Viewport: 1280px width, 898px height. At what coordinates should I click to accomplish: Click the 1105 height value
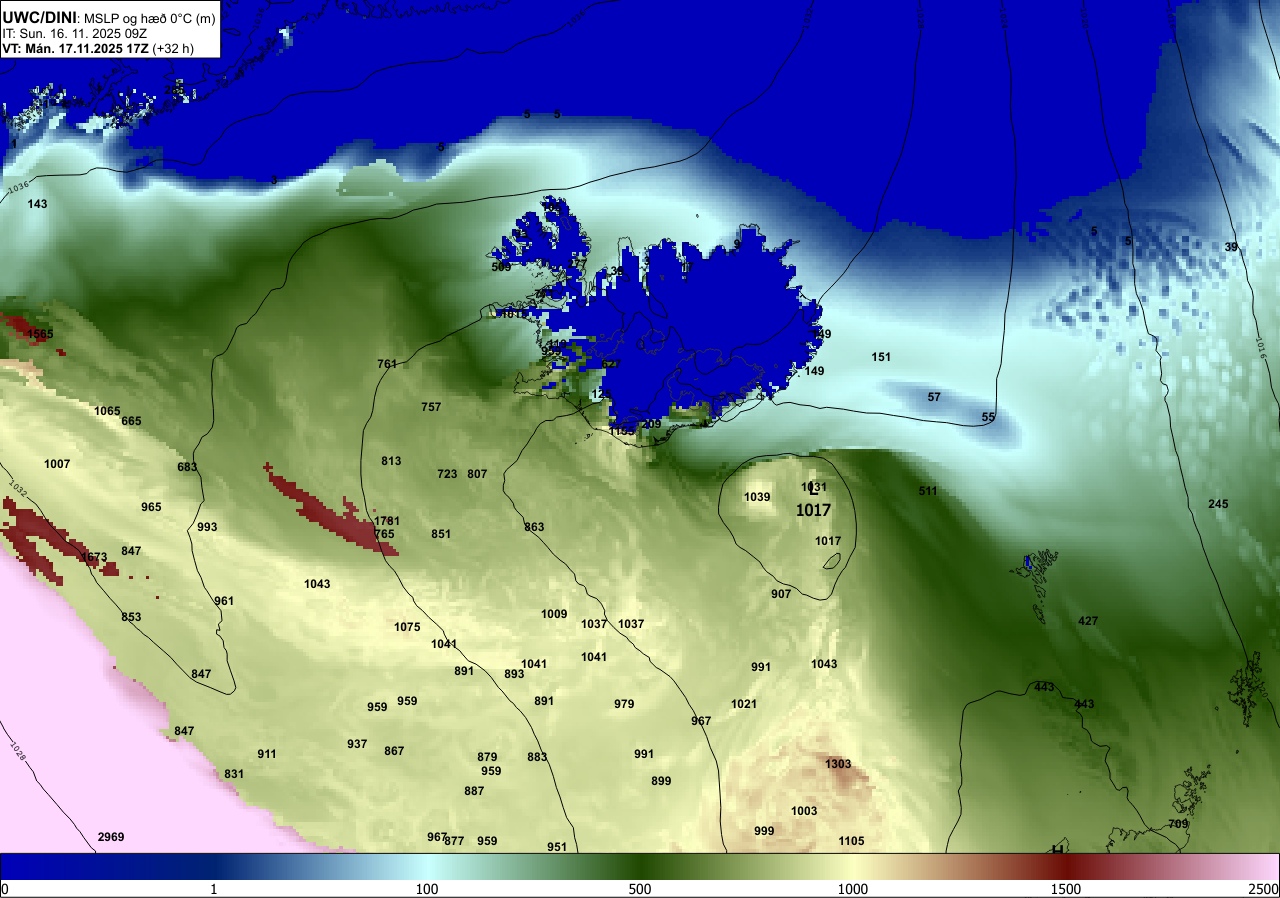(851, 841)
